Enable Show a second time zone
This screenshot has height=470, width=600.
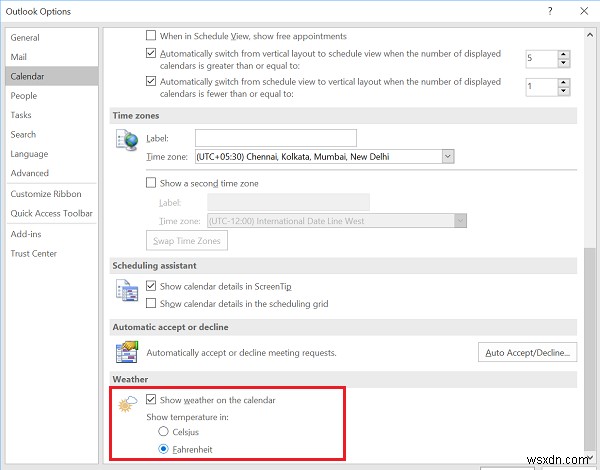coord(152,183)
